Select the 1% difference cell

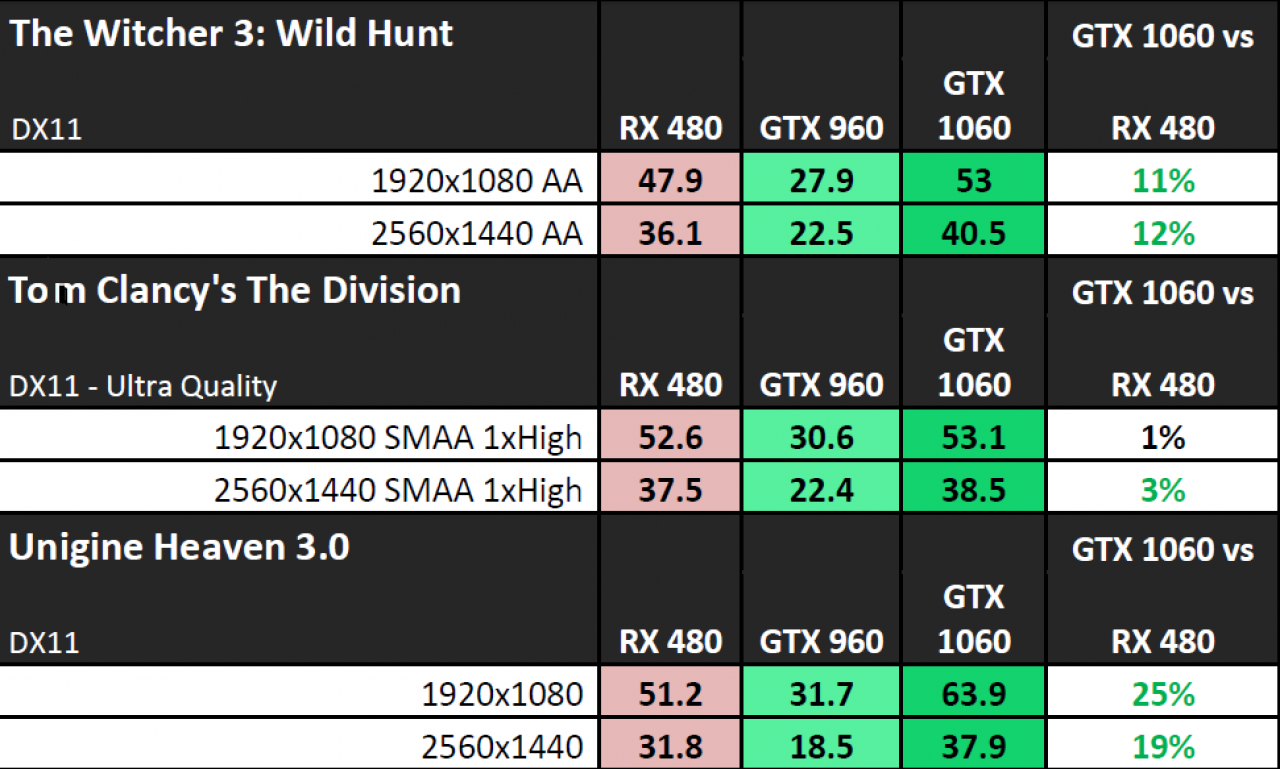click(1163, 437)
